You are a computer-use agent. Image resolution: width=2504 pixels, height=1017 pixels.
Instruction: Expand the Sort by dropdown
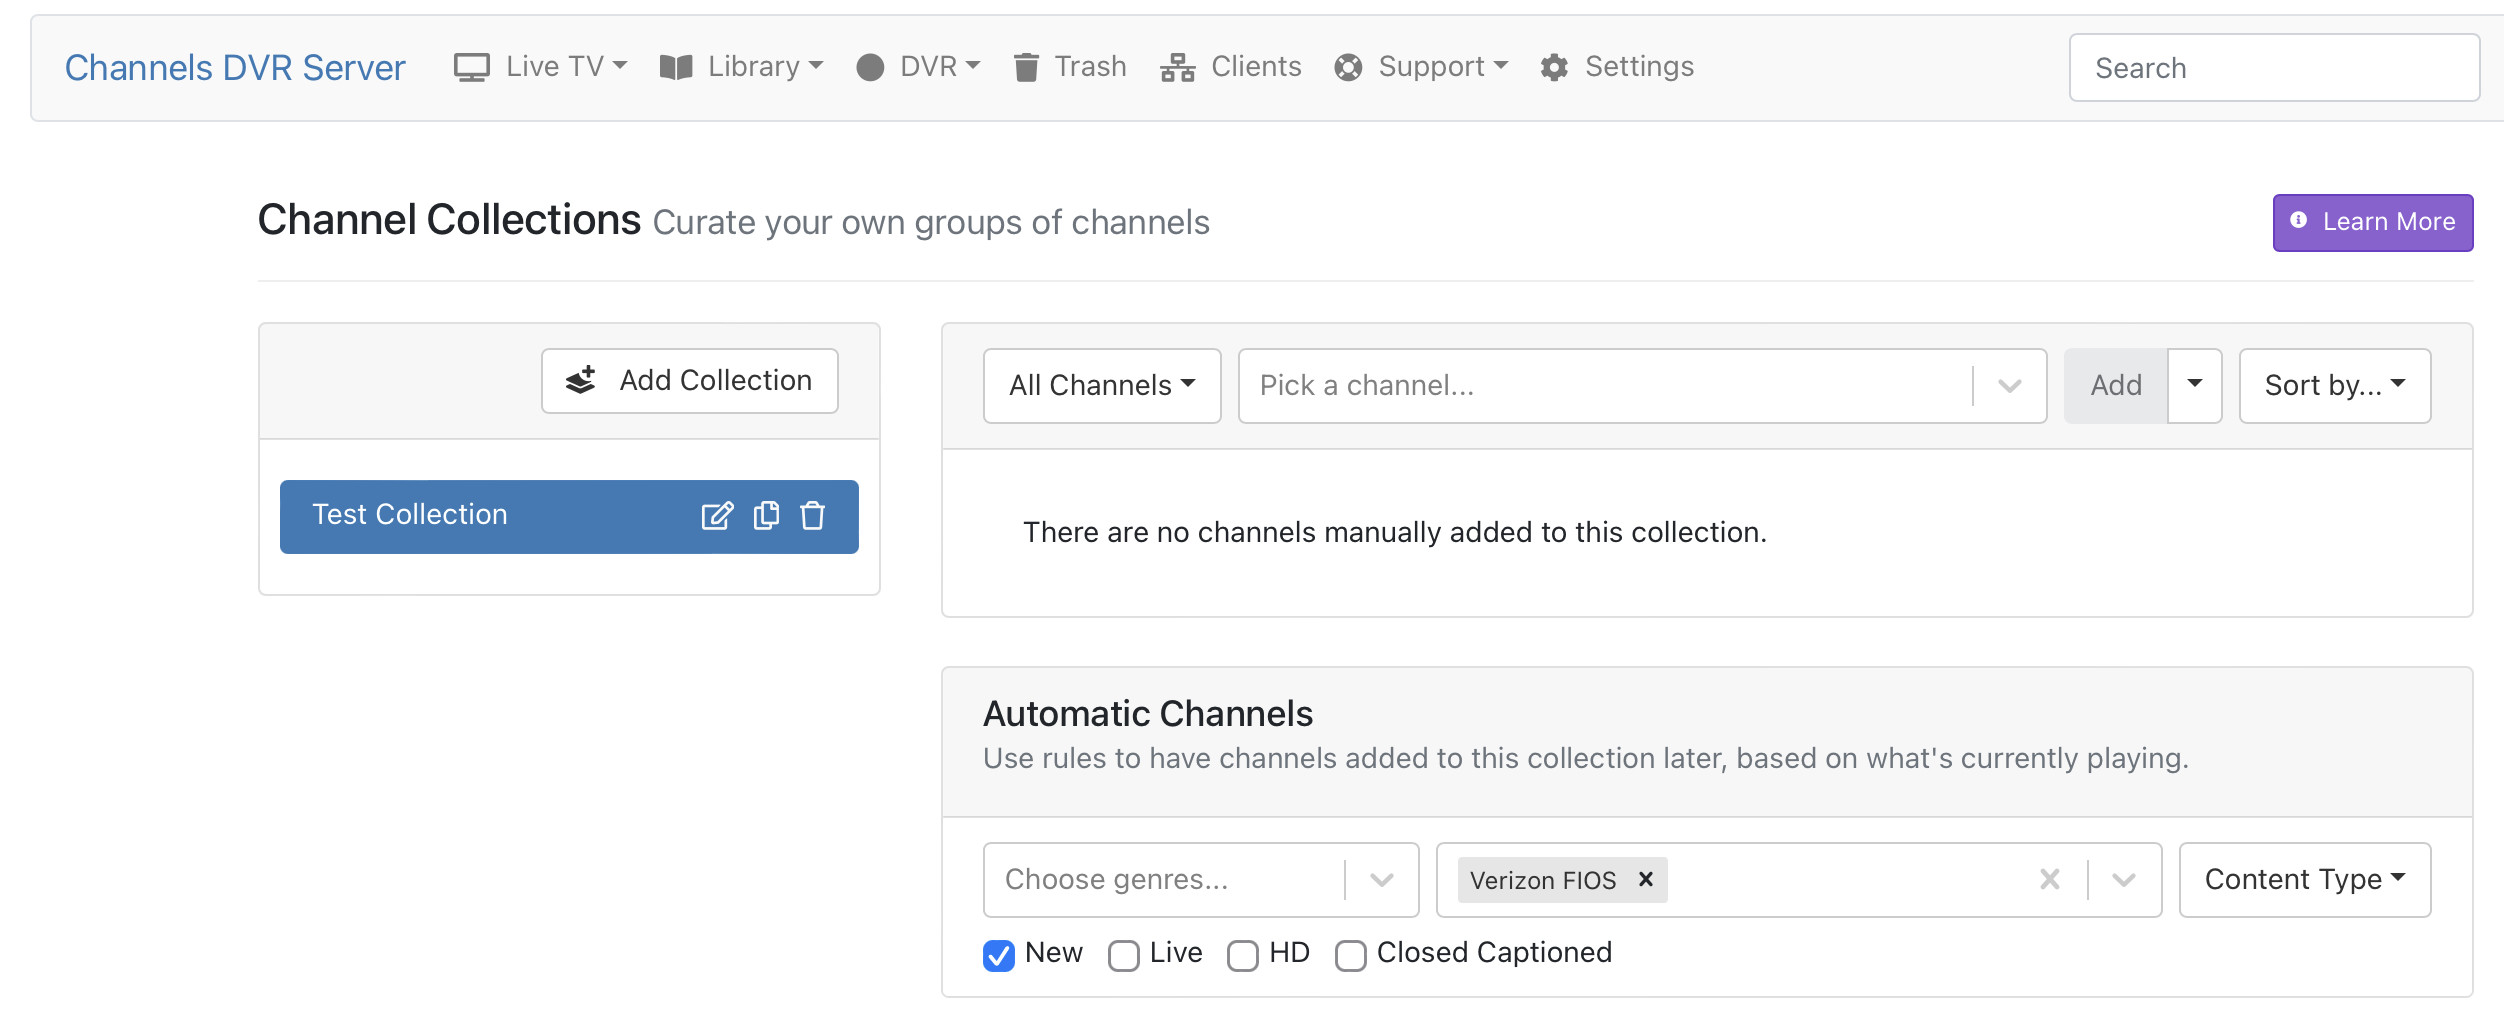click(2334, 385)
